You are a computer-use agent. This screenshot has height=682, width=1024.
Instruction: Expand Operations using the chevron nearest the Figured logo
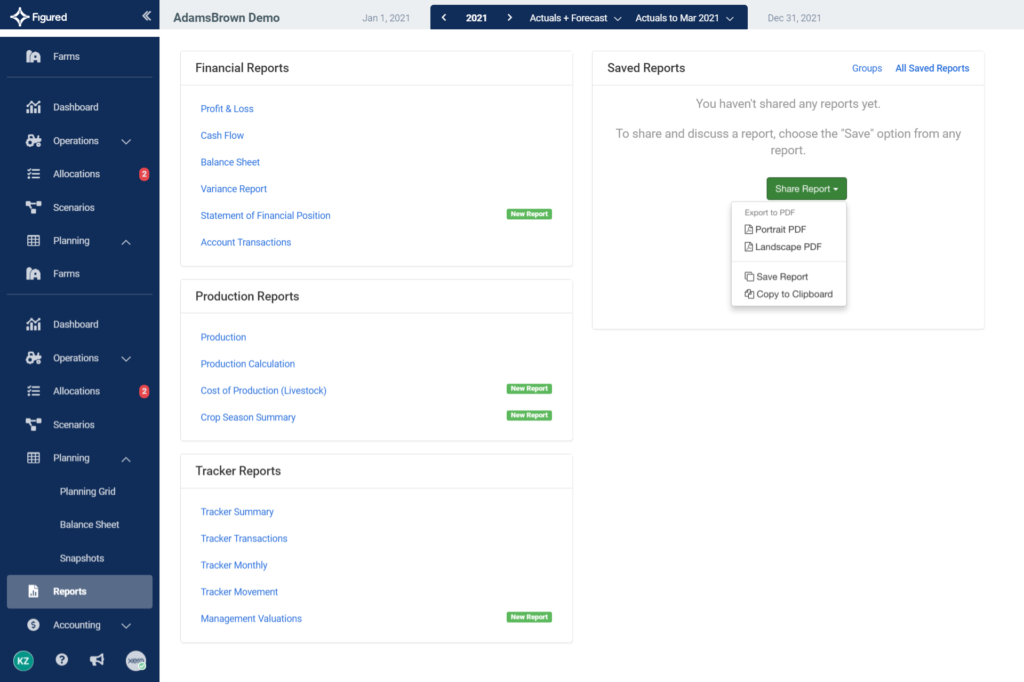coord(126,141)
